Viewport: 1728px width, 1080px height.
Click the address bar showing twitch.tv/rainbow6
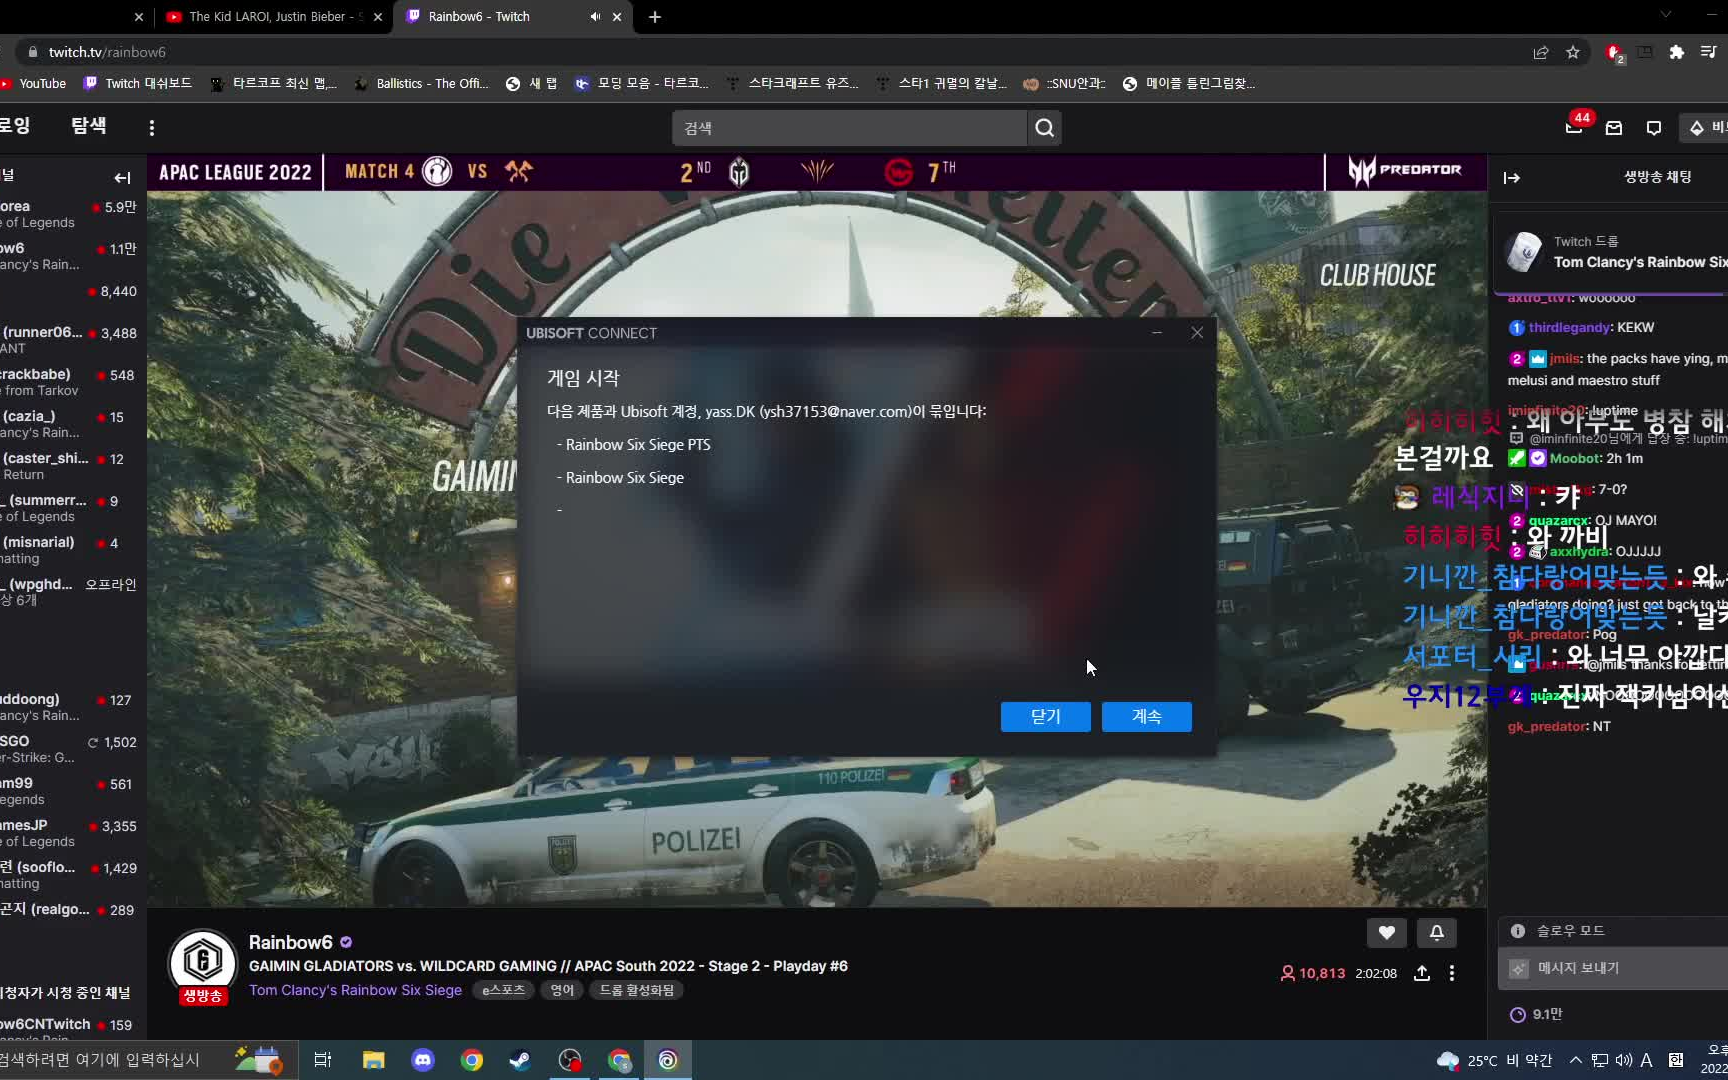pos(780,52)
